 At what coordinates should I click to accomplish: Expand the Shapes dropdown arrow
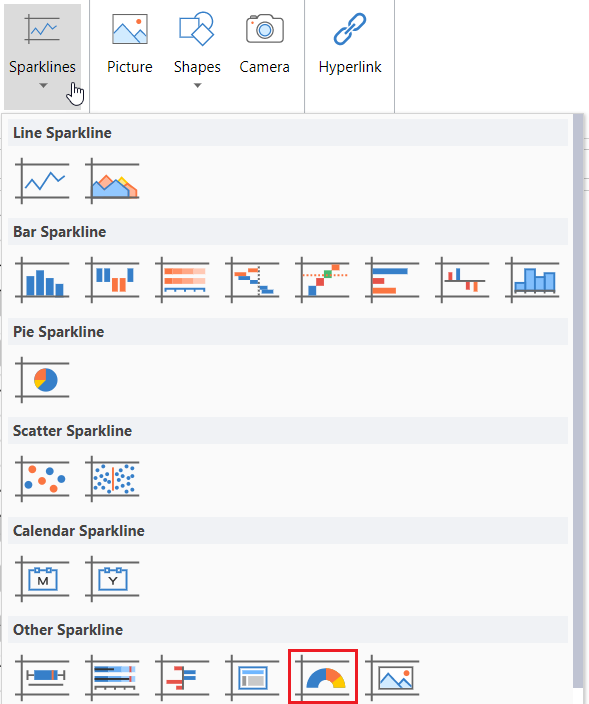tap(197, 85)
